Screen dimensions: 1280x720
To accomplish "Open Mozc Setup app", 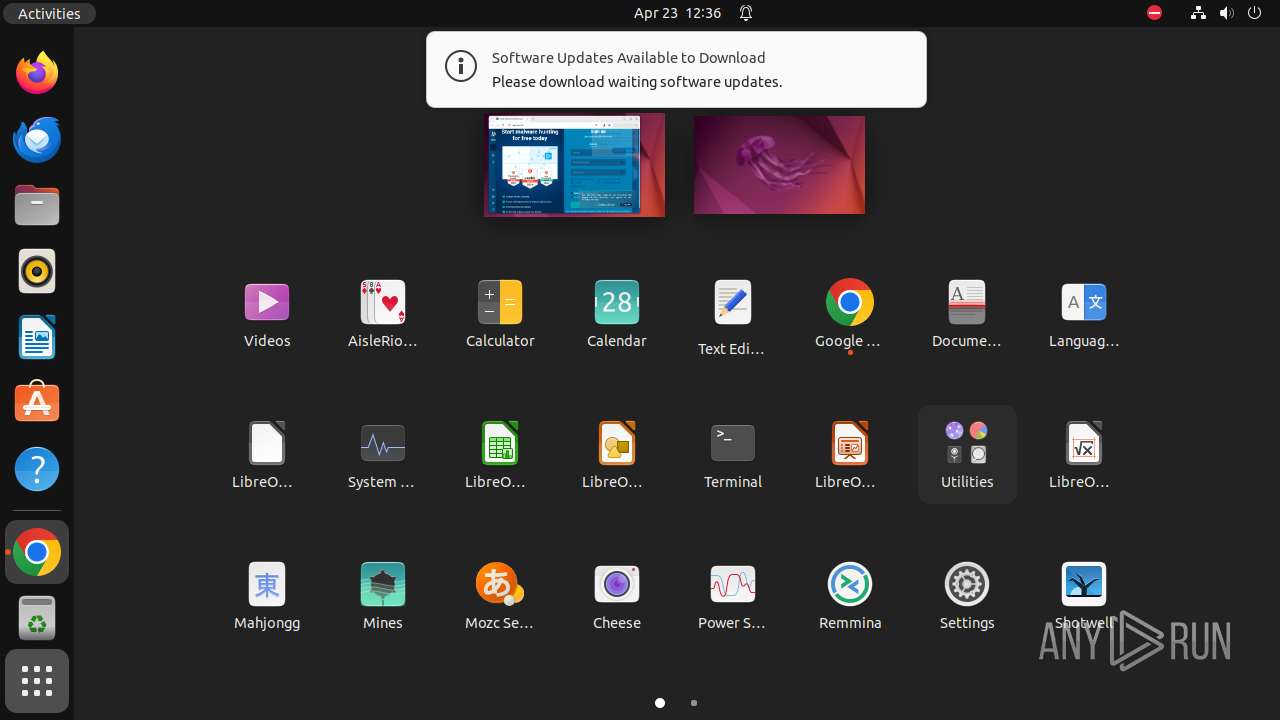I will 500,596.
